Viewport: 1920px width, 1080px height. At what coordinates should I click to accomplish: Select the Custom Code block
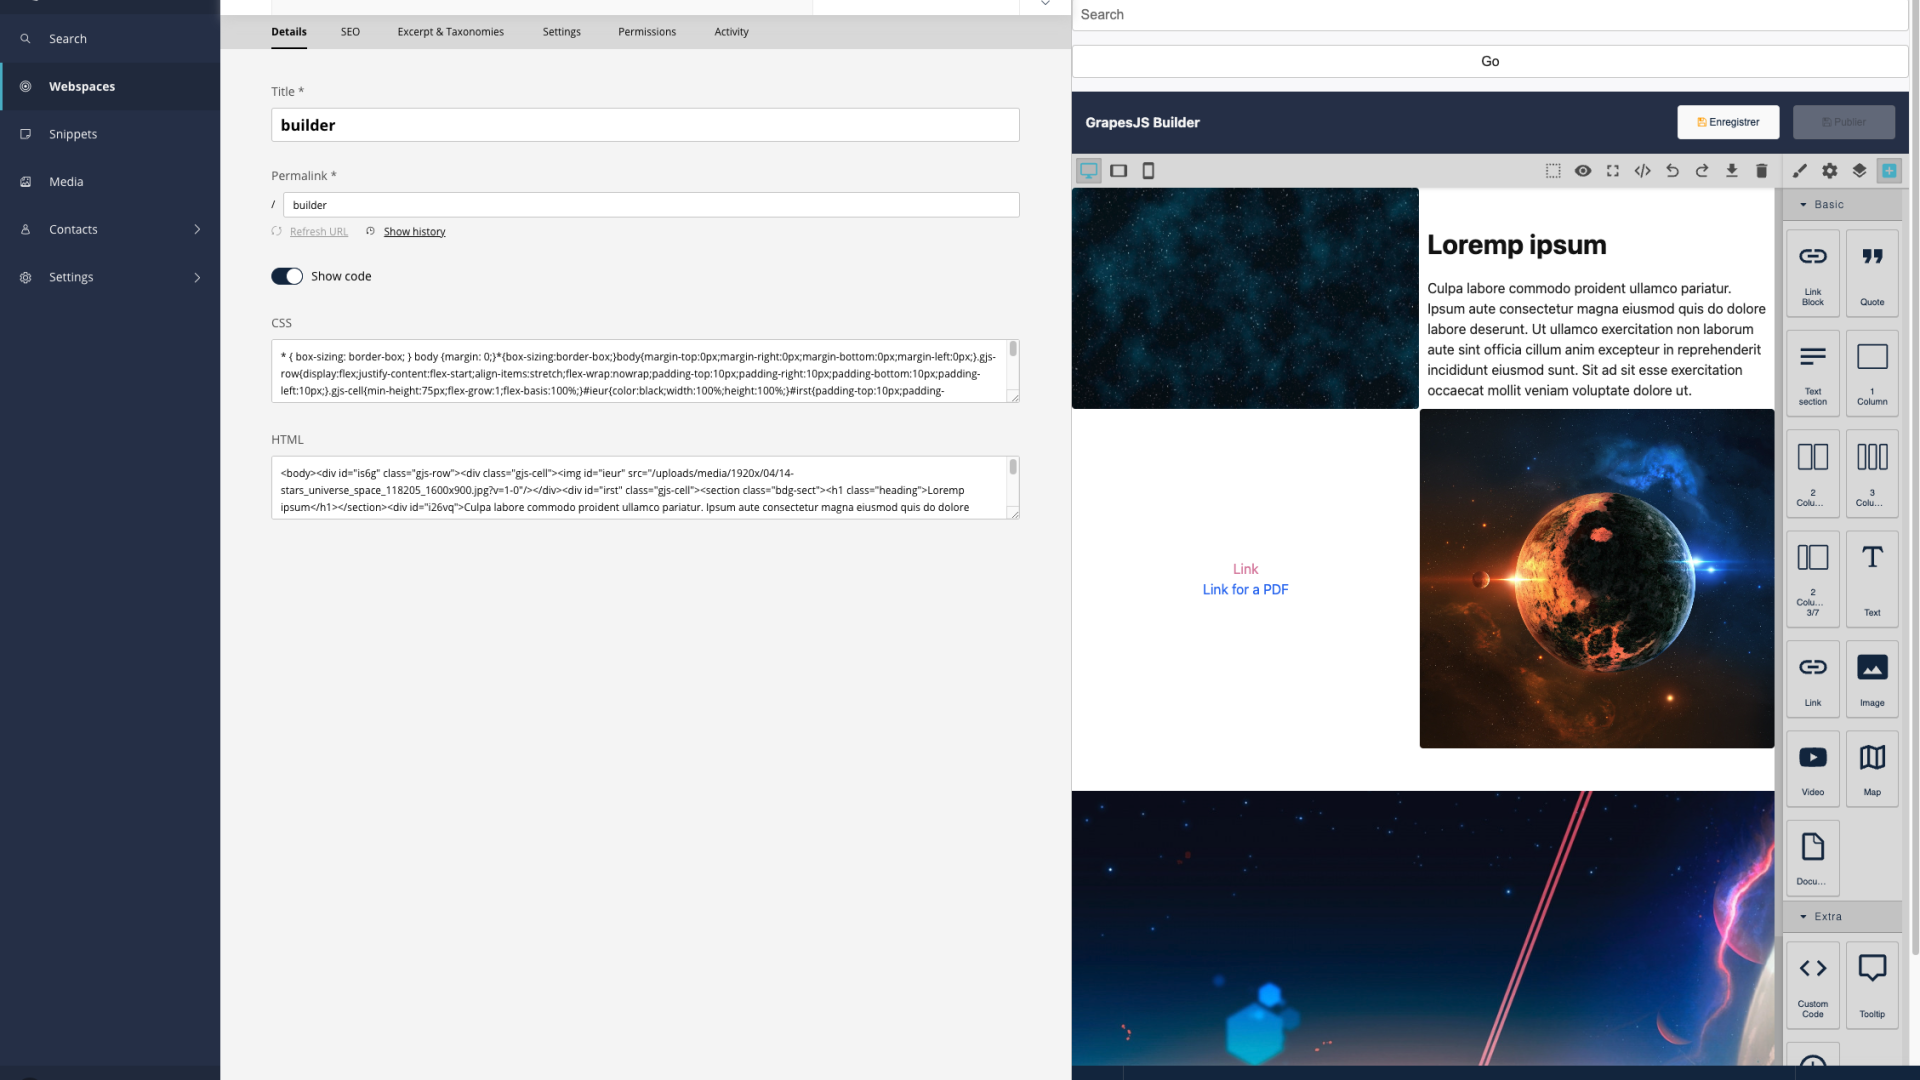point(1813,985)
